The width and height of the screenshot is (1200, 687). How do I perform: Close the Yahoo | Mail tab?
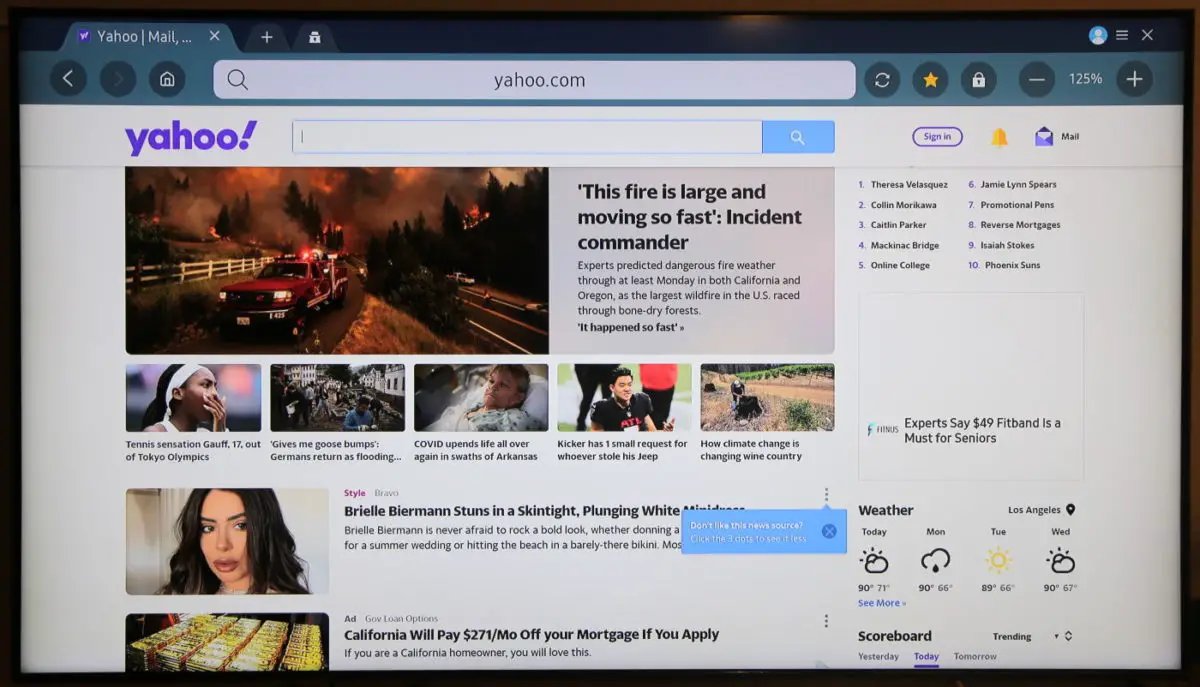[x=214, y=36]
